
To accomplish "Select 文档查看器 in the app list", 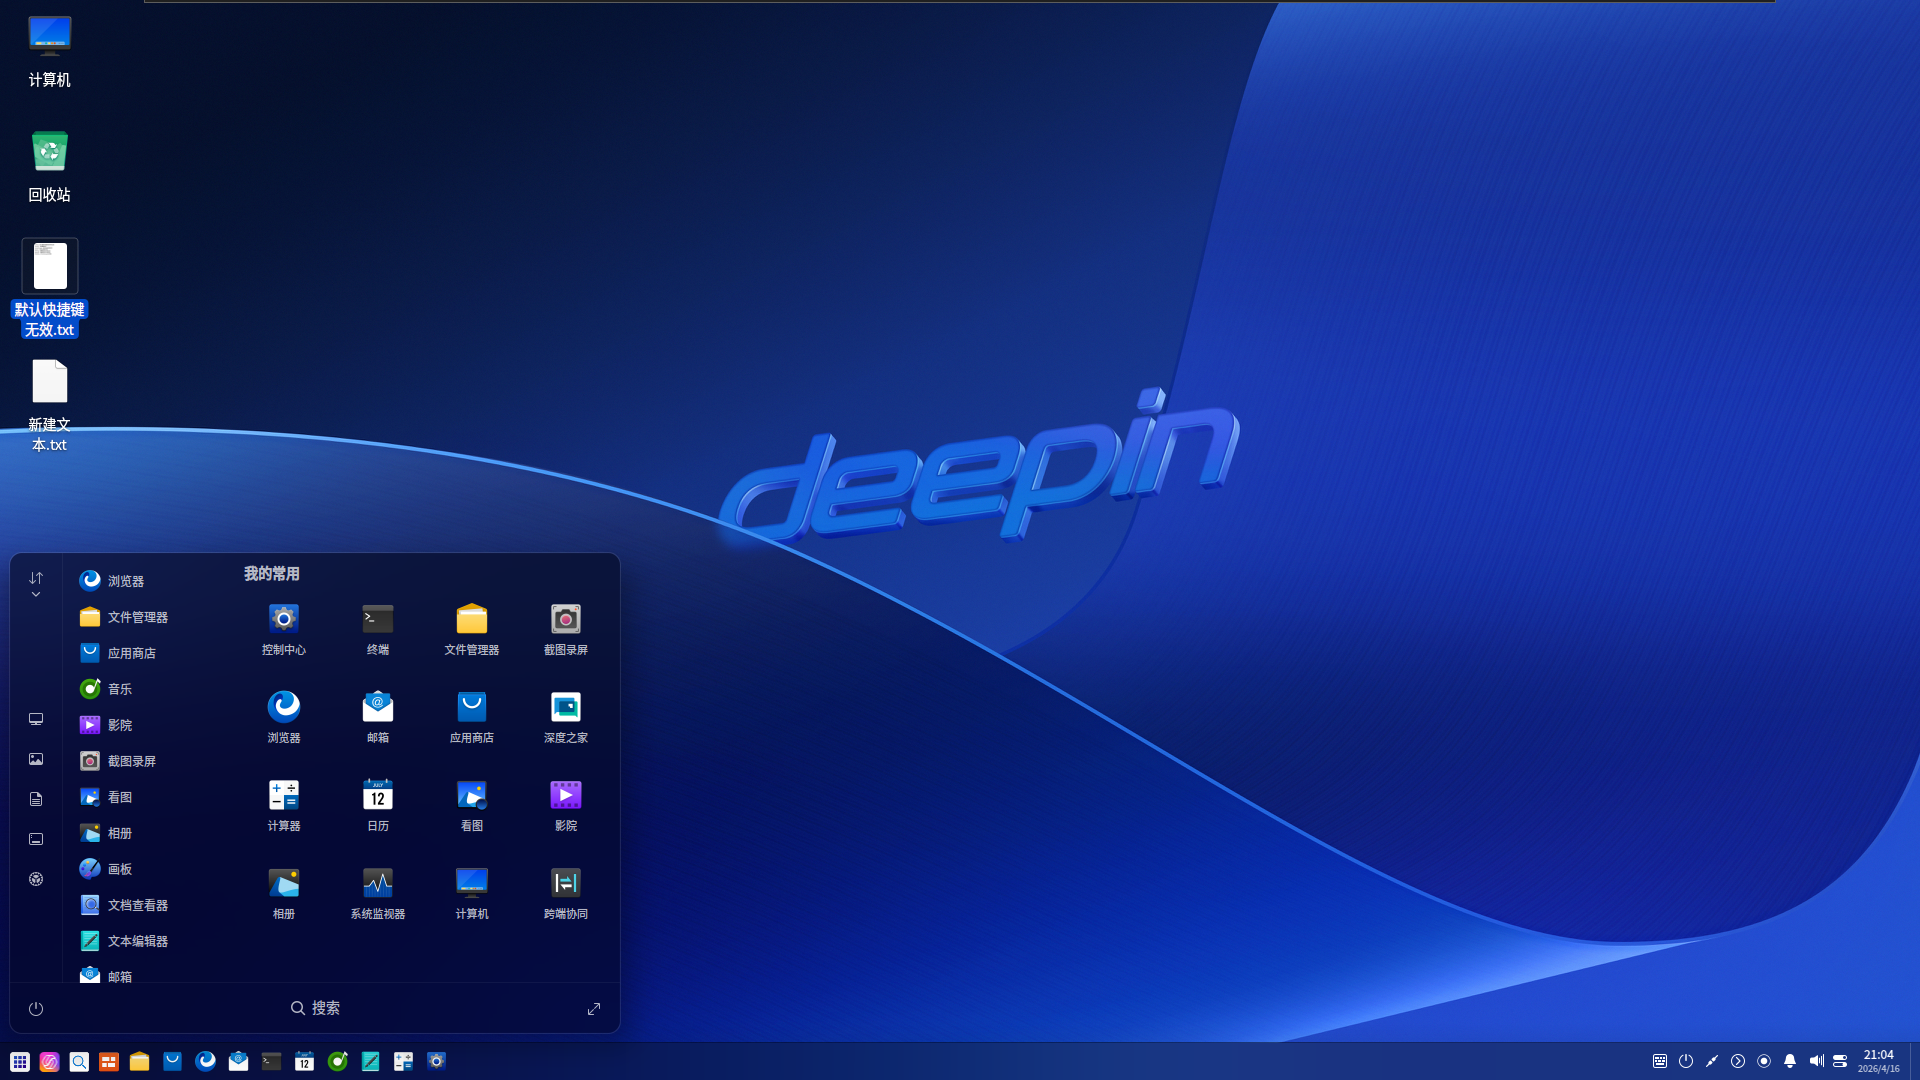I will click(x=137, y=905).
